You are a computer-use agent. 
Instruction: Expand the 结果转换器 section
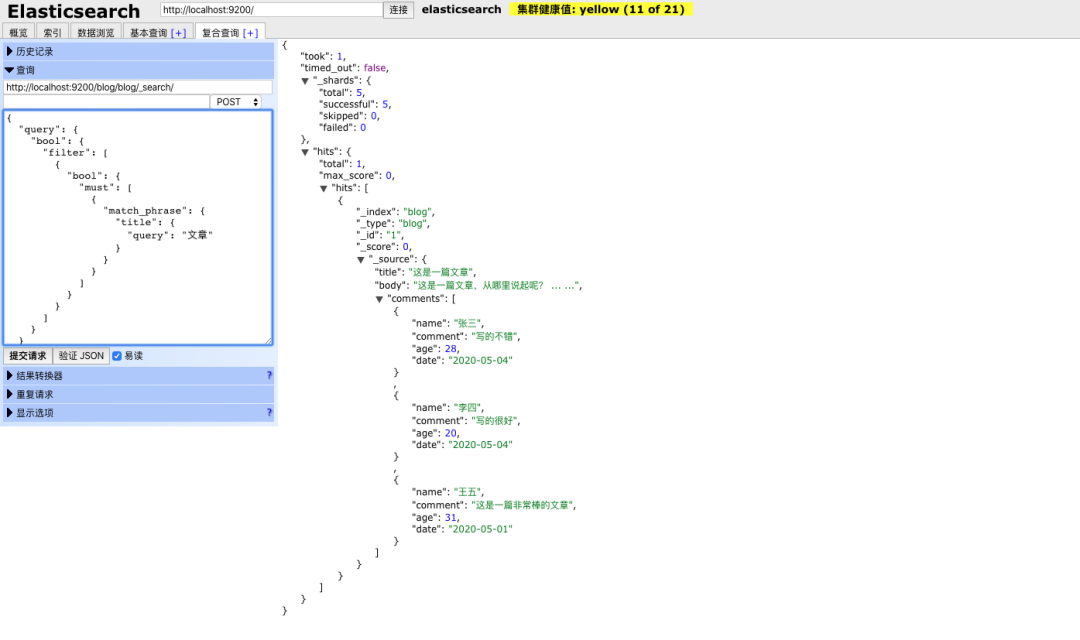coord(138,376)
